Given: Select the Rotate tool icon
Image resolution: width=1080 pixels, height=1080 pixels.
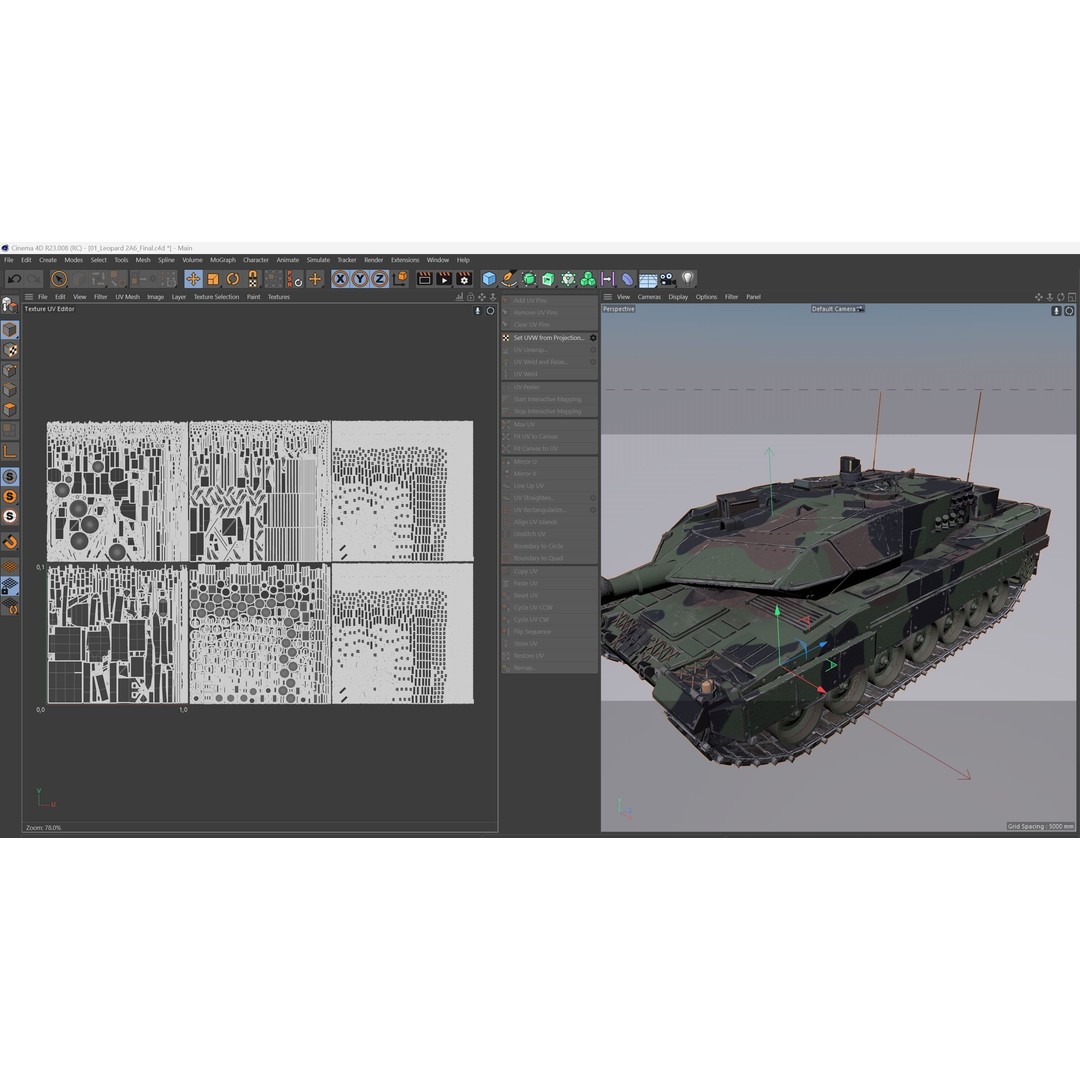Looking at the screenshot, I should 231,279.
